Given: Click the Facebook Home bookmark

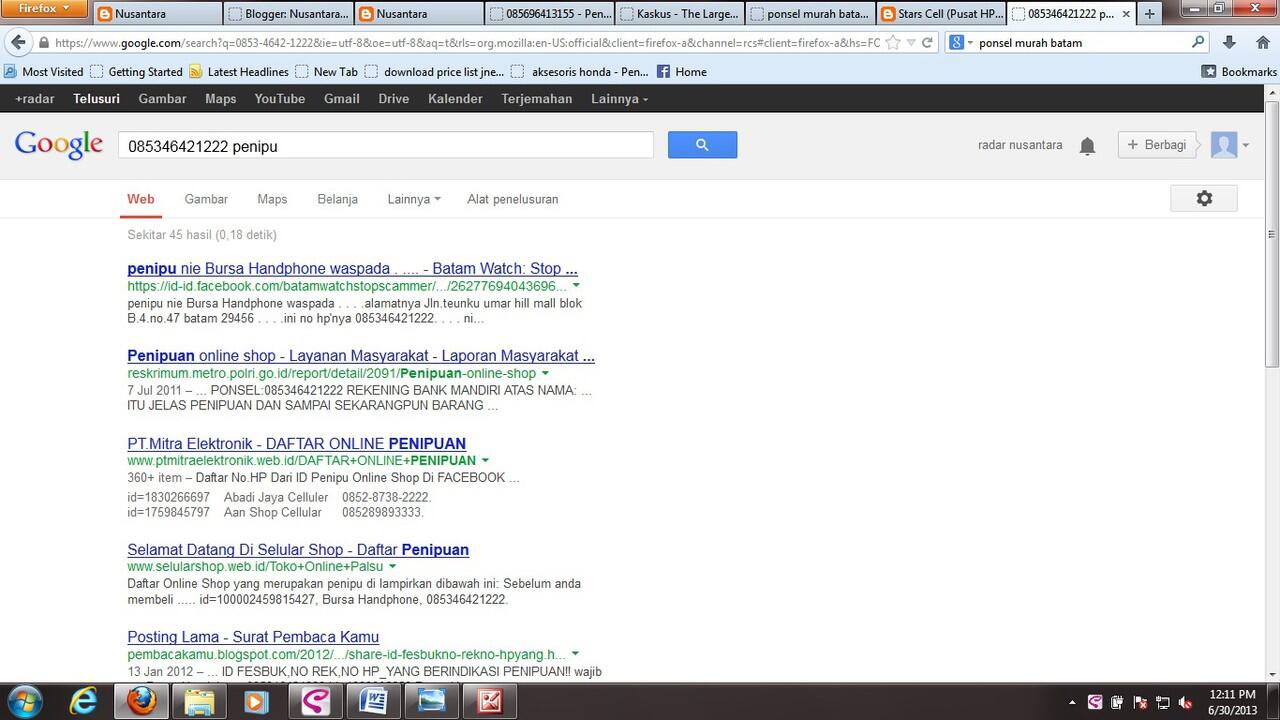Looking at the screenshot, I should point(682,72).
